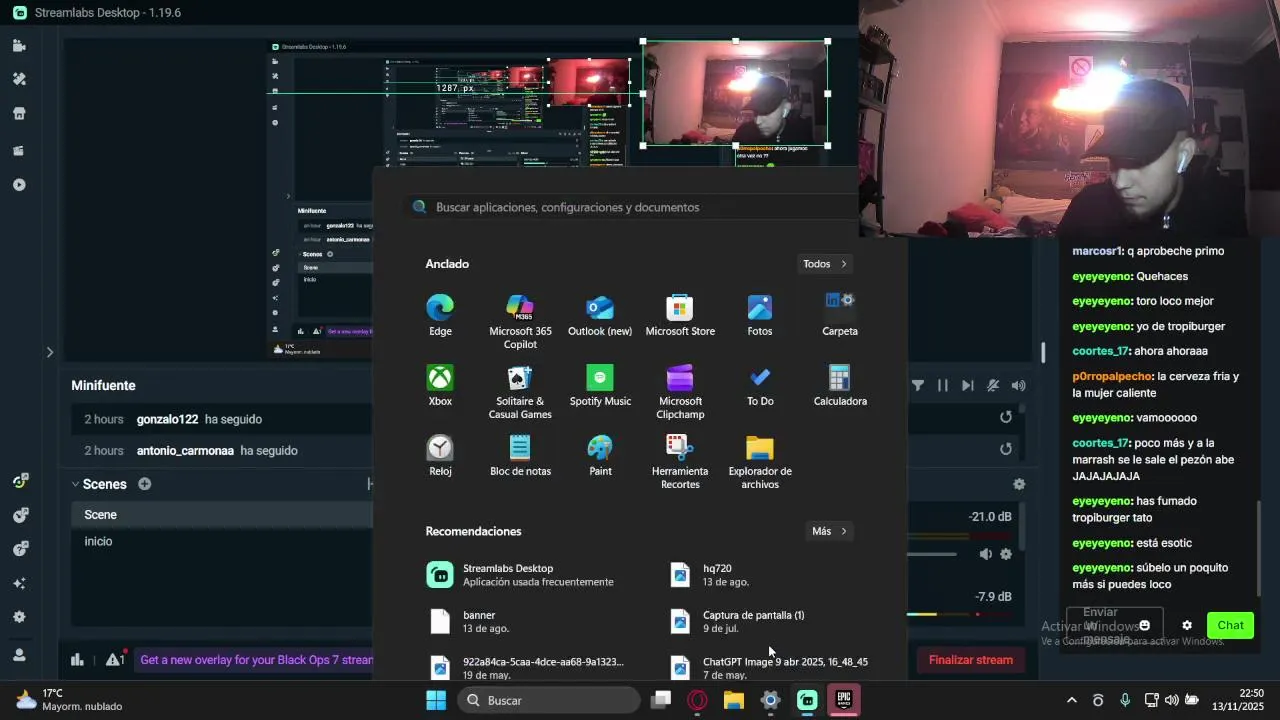Open the emoji picker in chat box
Image resolution: width=1280 pixels, height=720 pixels.
(1145, 626)
